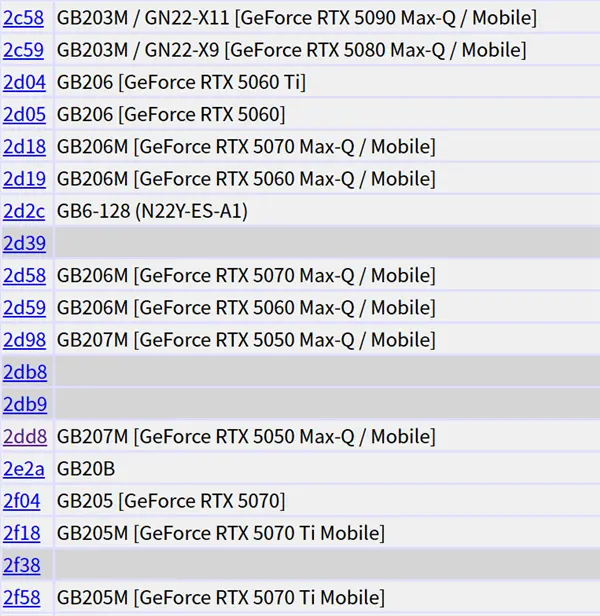Open the 2f58 device link
Viewport: 600px width, 616px height.
pos(22,598)
